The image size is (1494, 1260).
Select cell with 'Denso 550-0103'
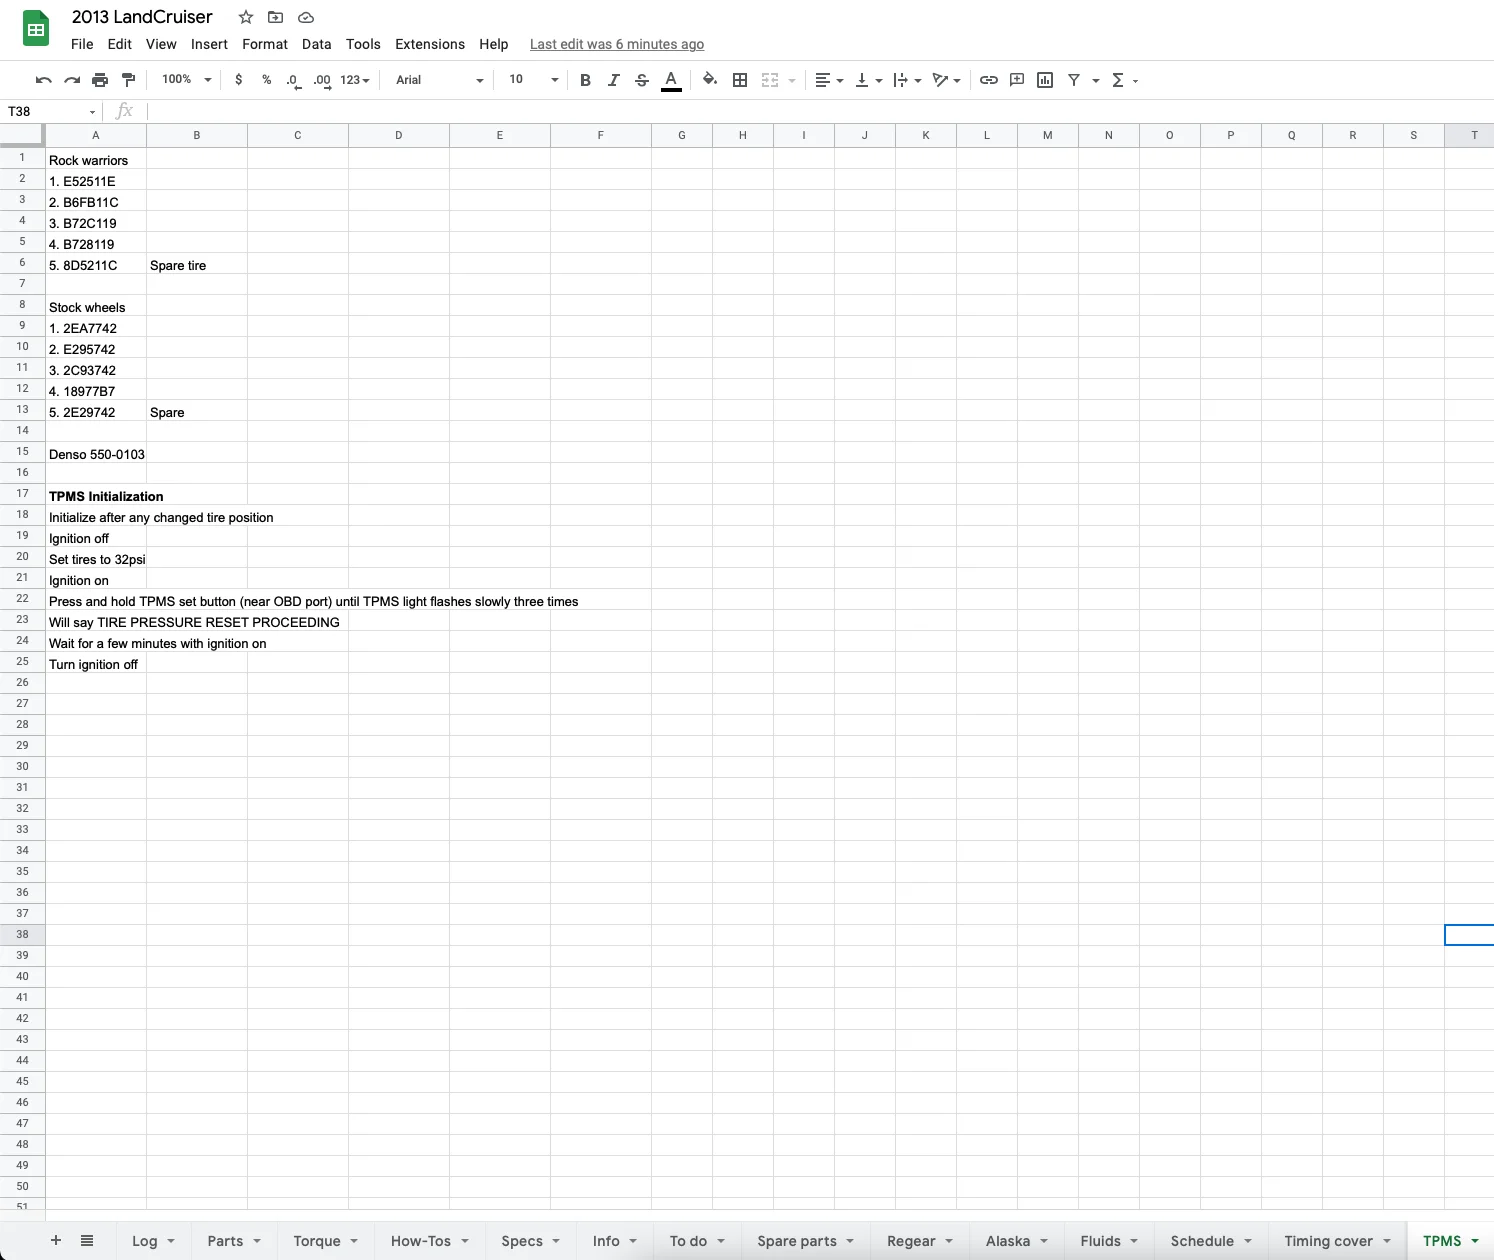pos(96,453)
